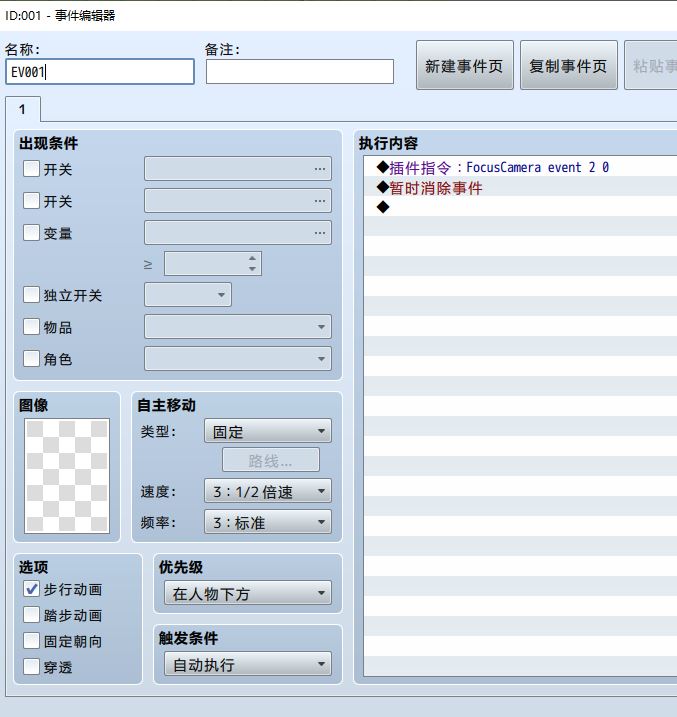The height and width of the screenshot is (717, 677).
Task: Open the 物品 dropdown
Action: pyautogui.click(x=238, y=326)
